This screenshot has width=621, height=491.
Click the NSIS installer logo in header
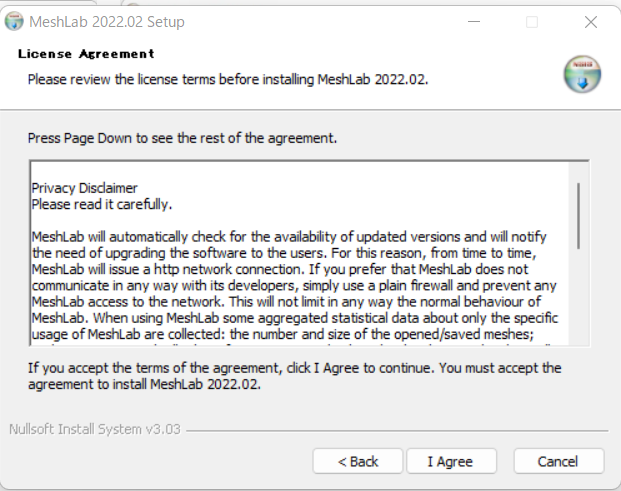point(582,74)
